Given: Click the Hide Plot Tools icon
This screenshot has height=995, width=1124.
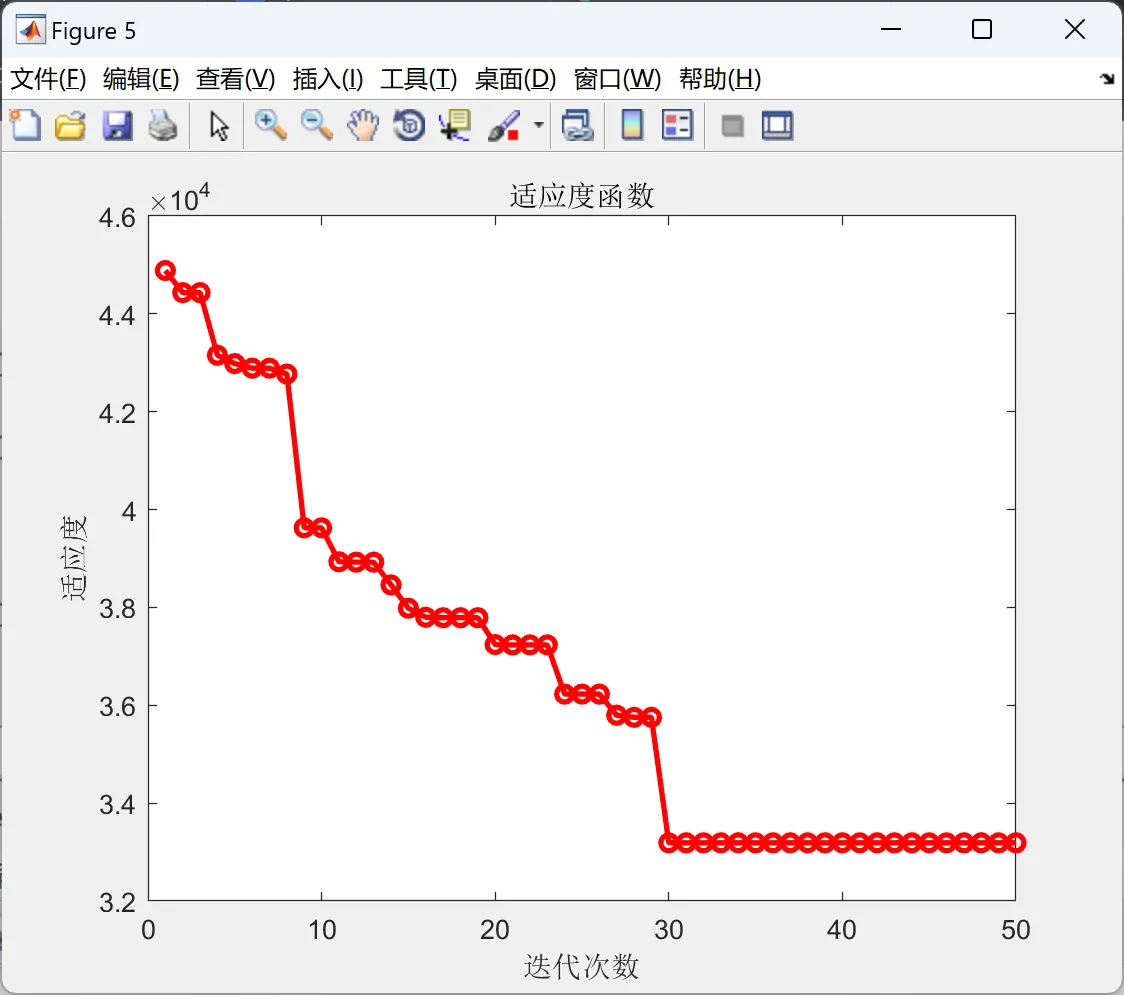Looking at the screenshot, I should point(732,126).
